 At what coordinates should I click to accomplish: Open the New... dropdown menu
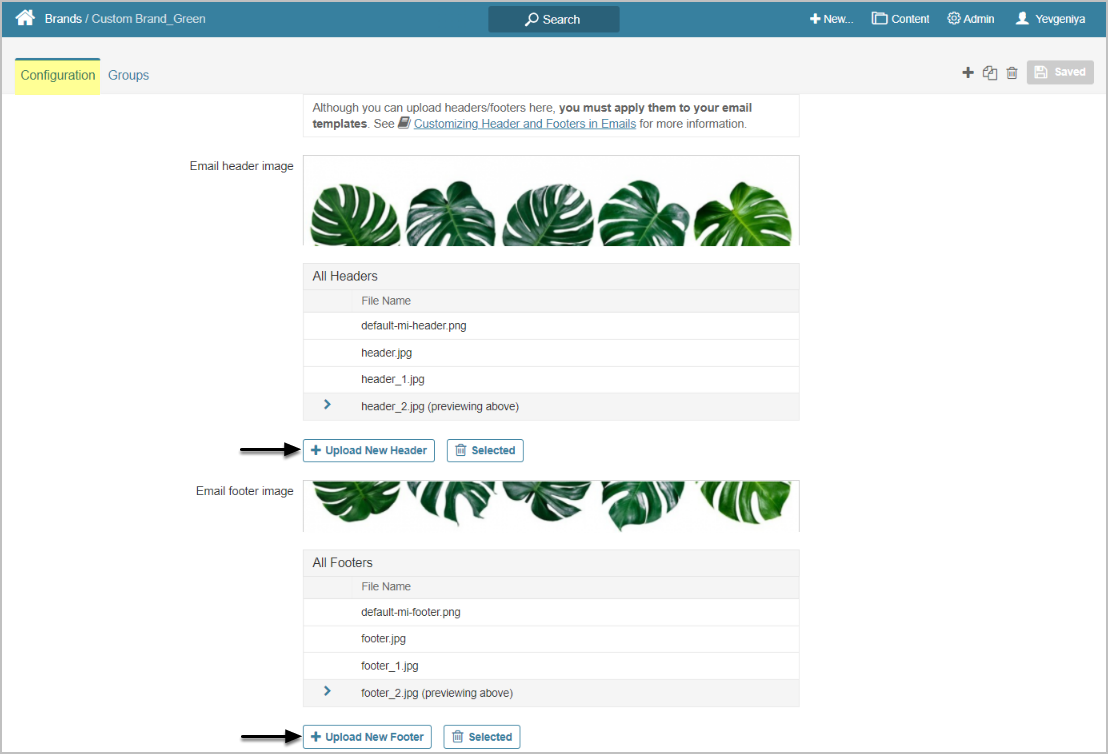[x=831, y=19]
